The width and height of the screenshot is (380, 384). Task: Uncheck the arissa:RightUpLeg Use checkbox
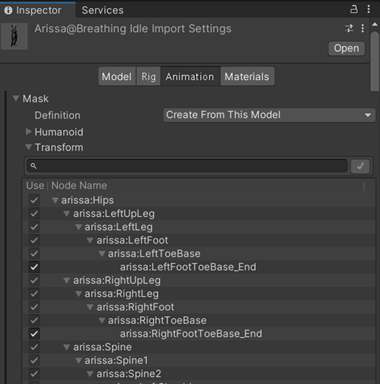(34, 280)
